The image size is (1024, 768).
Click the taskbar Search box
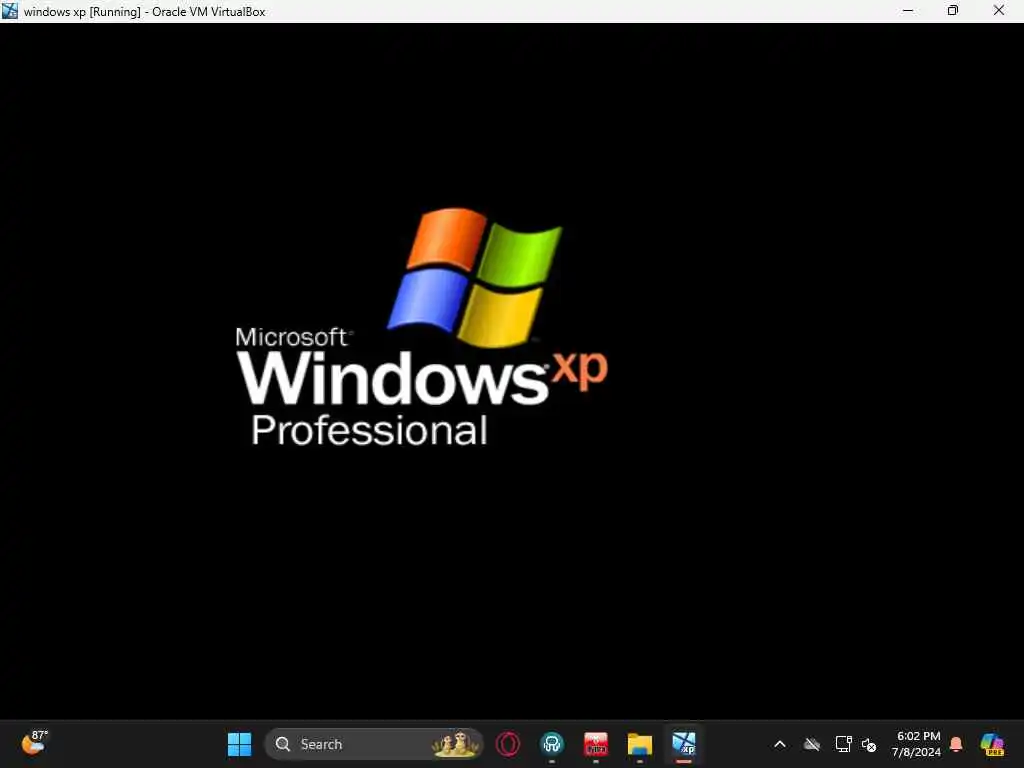[374, 744]
